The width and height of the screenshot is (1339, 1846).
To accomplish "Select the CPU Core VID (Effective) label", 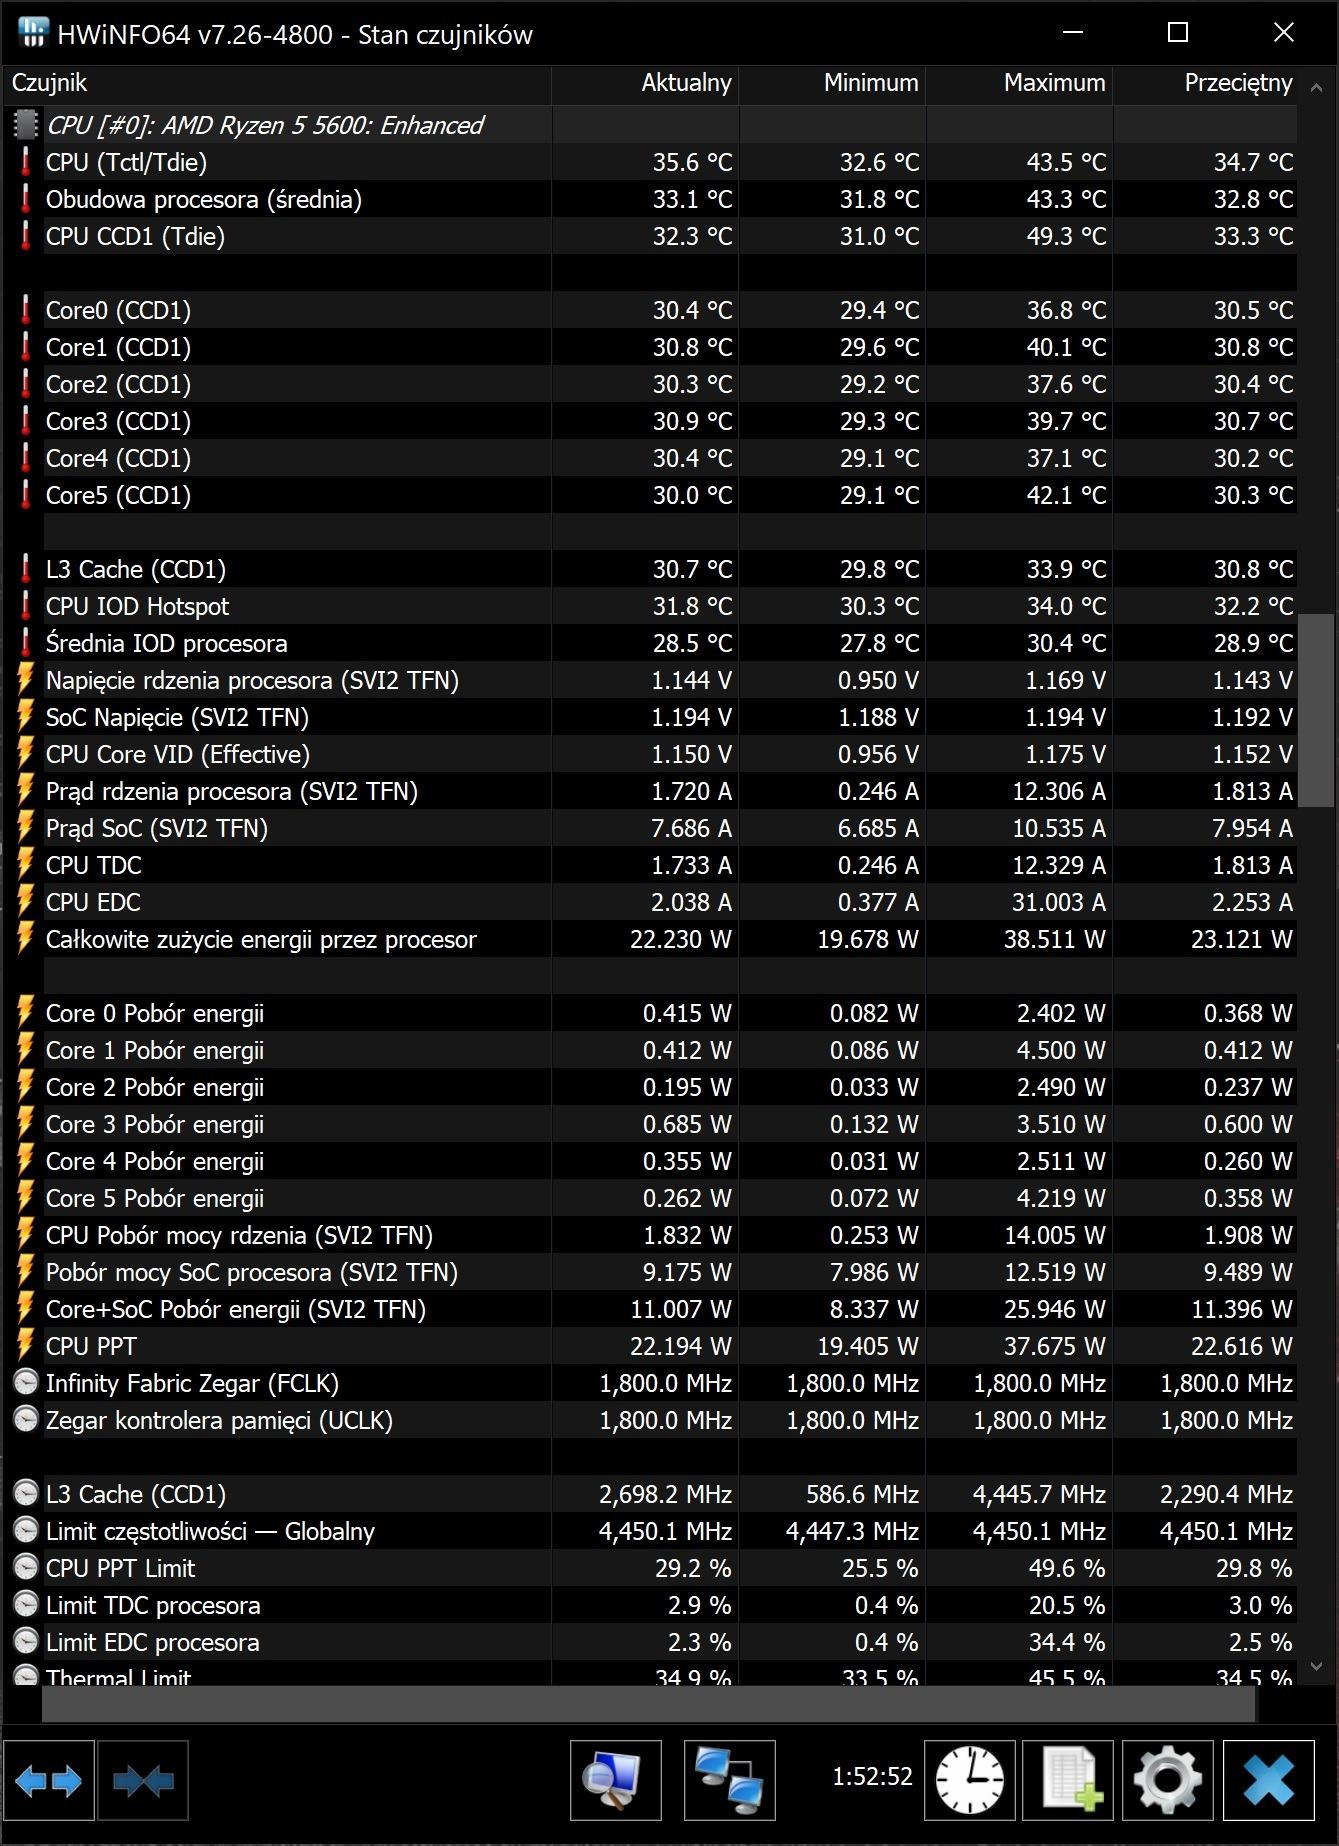I will pos(178,754).
